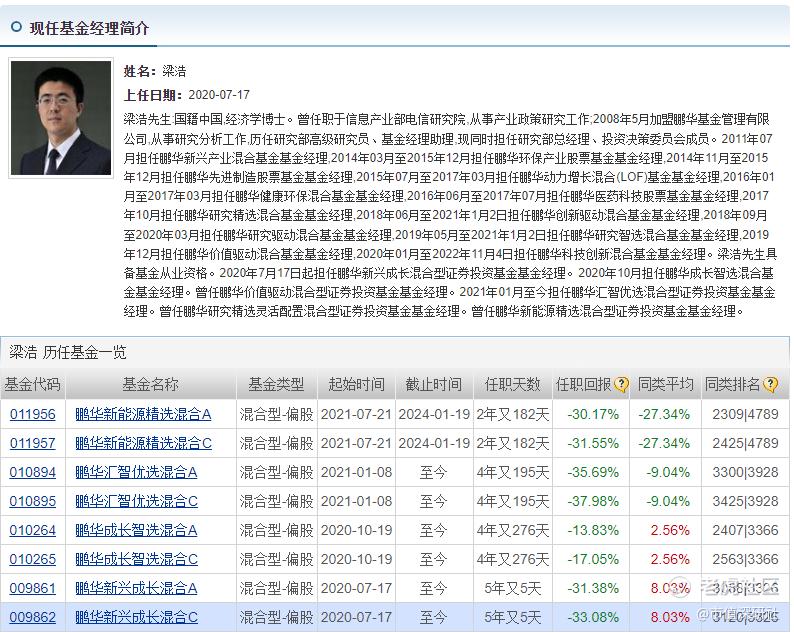
Task: Click the 同类平均 column header
Action: click(665, 384)
